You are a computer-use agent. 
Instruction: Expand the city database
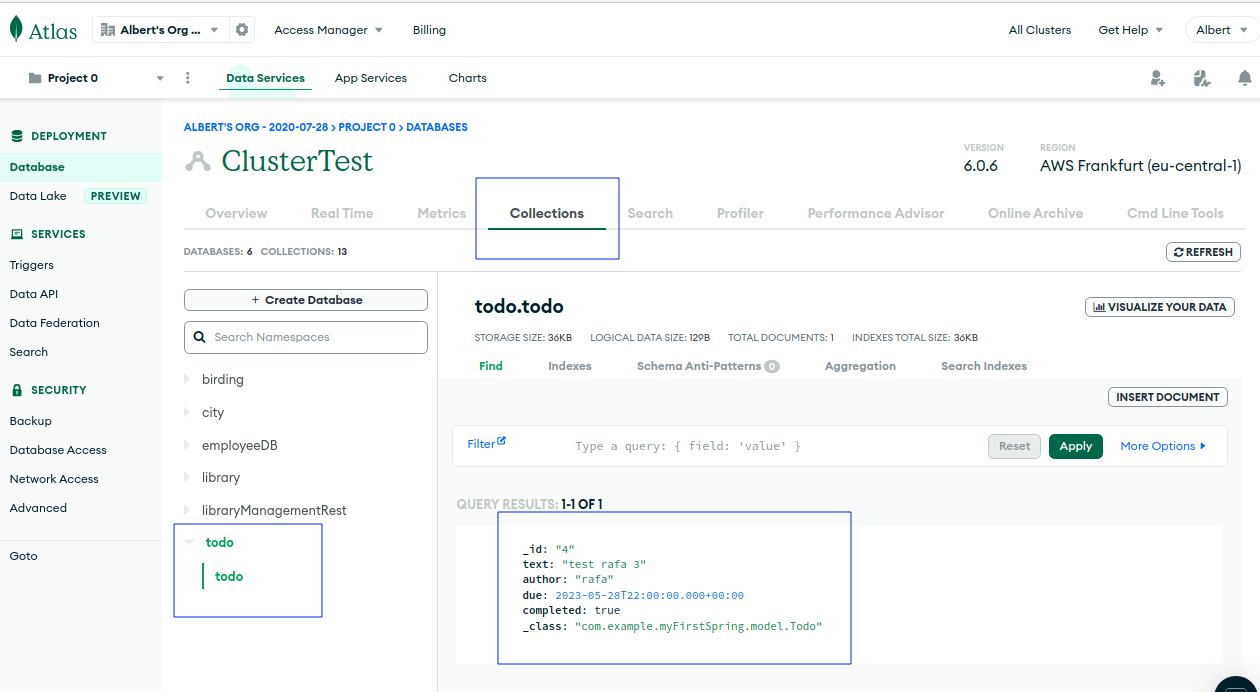click(187, 412)
